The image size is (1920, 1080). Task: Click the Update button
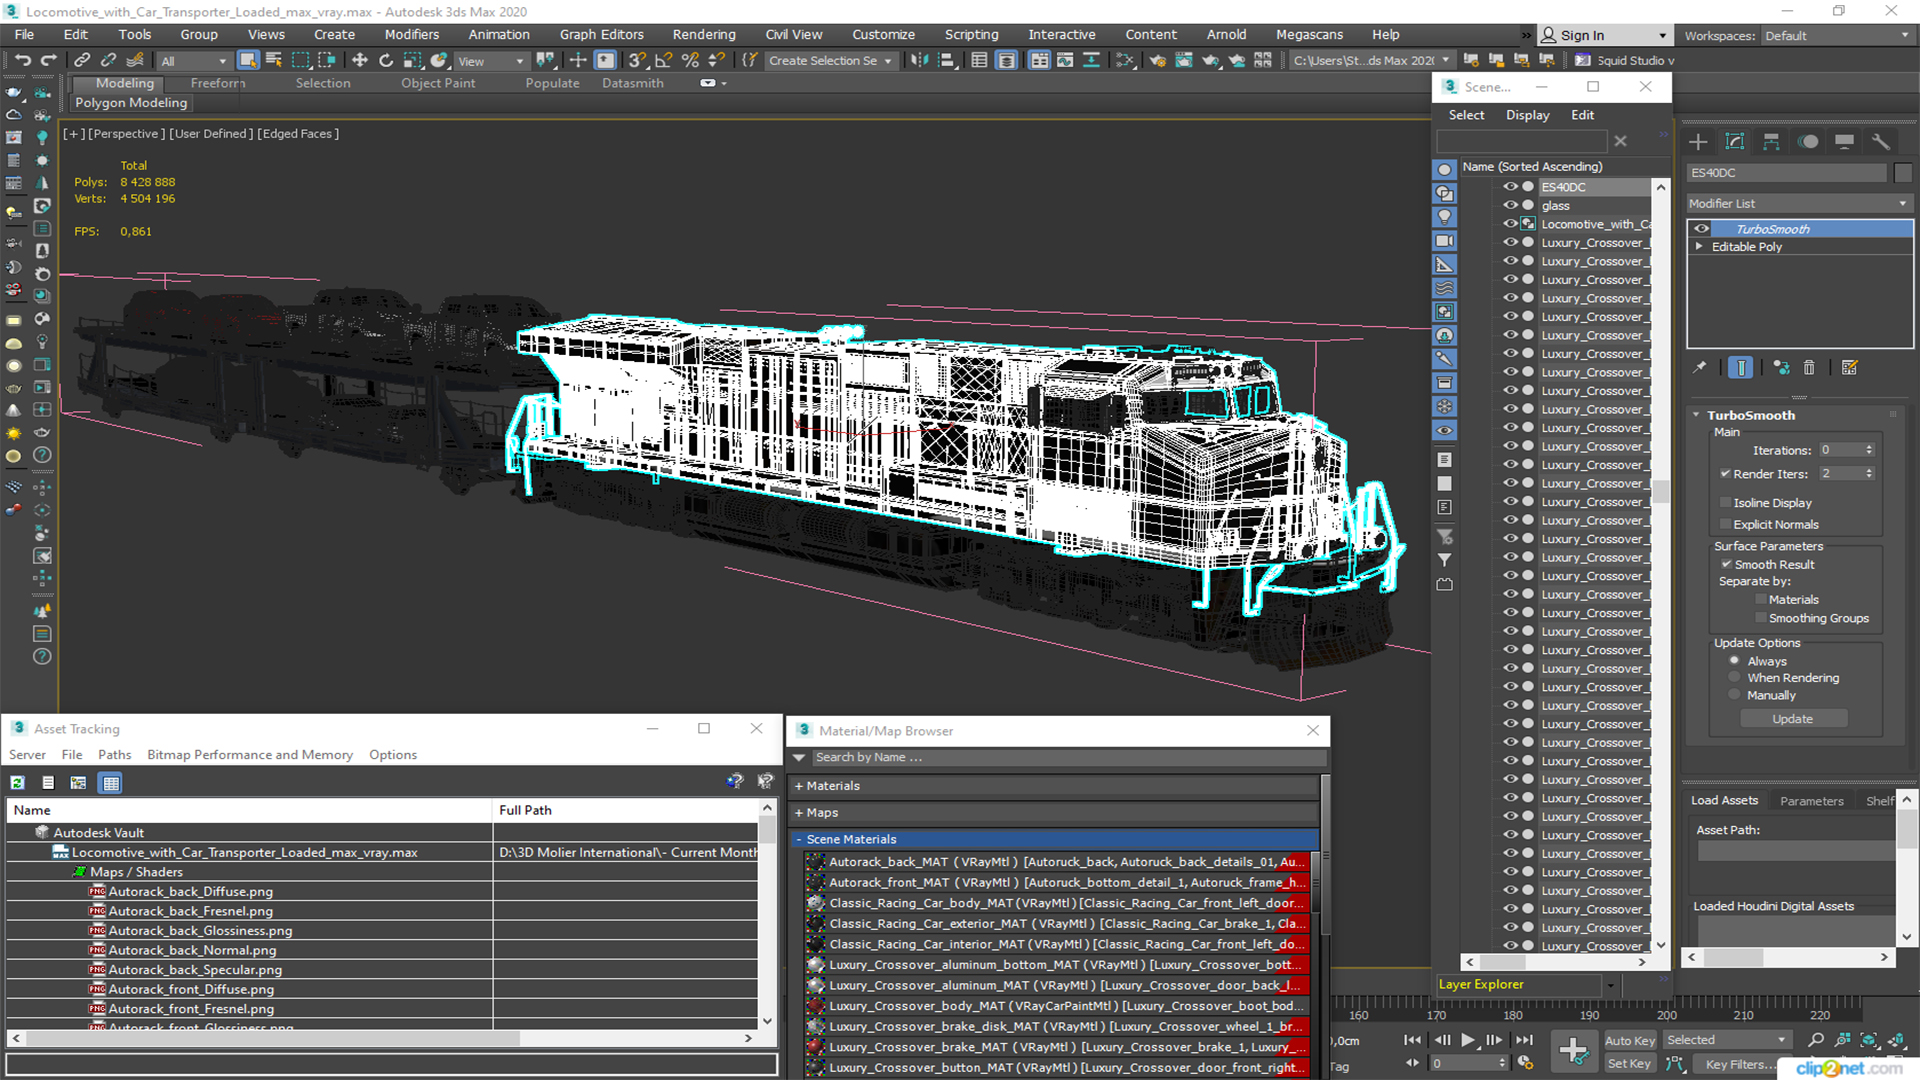pyautogui.click(x=1792, y=719)
